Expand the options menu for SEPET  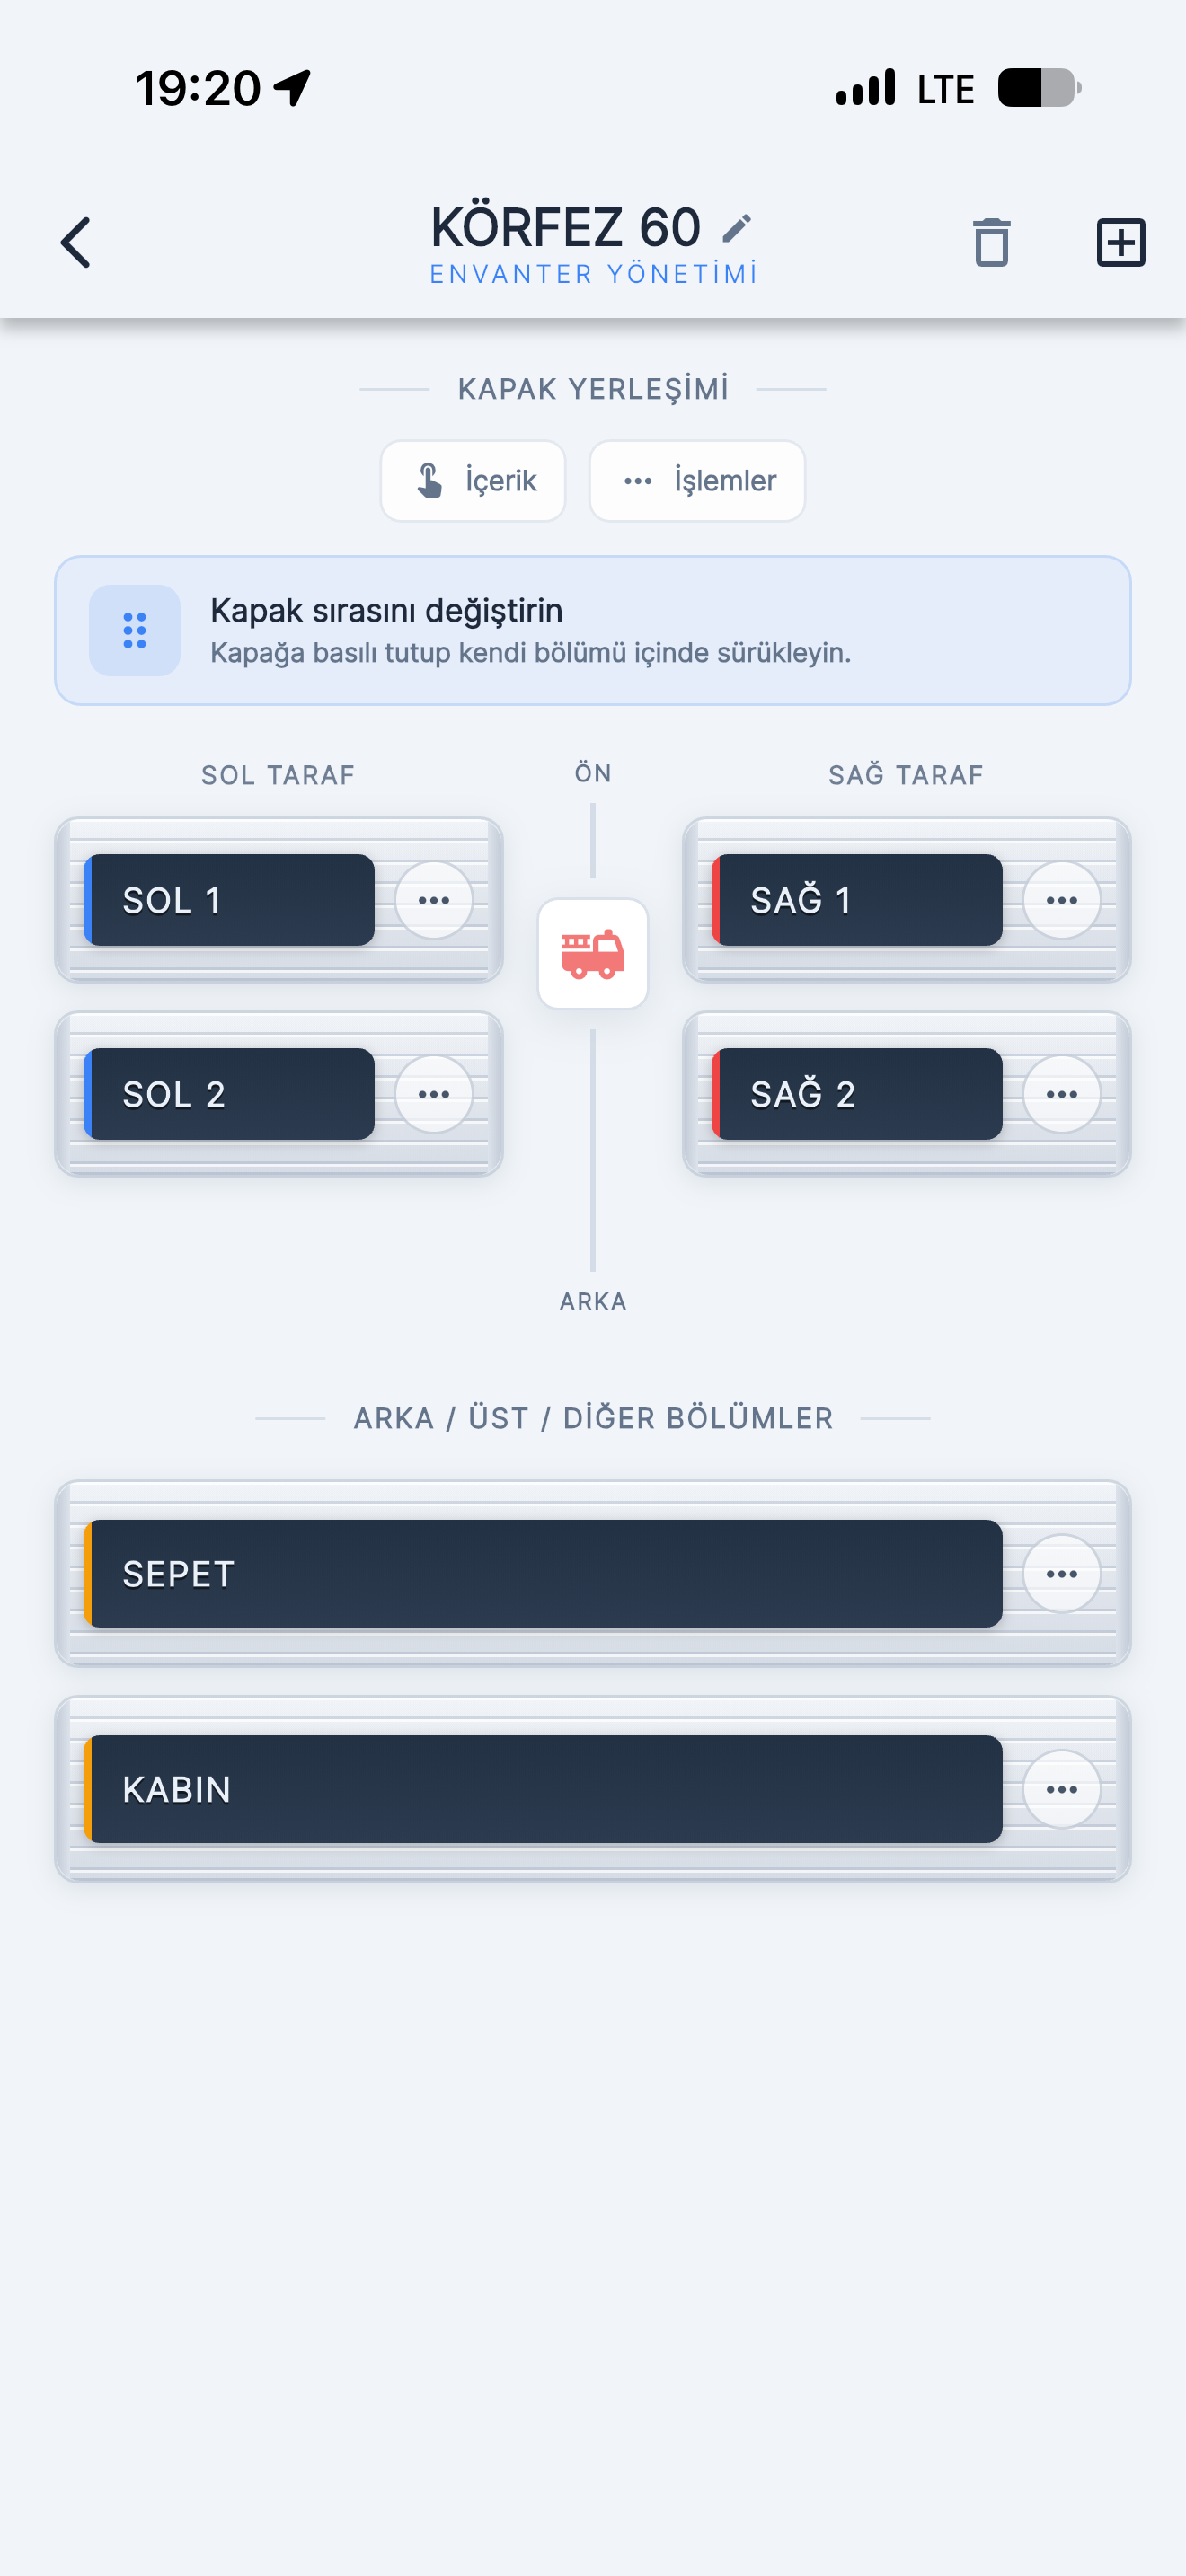click(1061, 1574)
